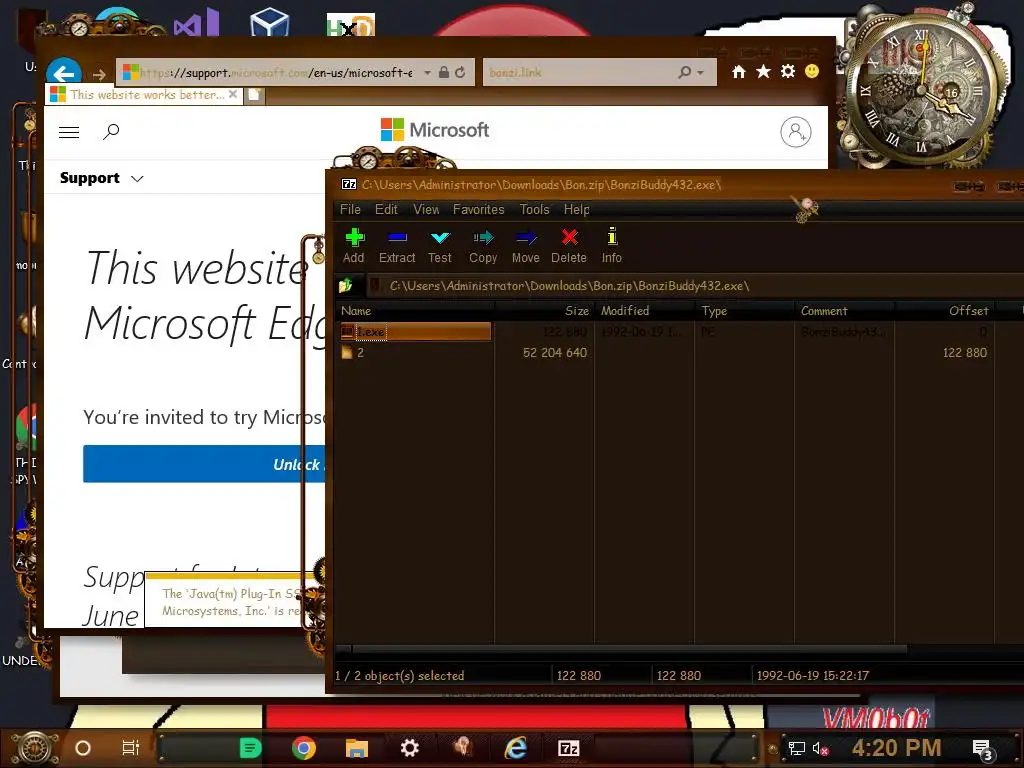Open a new tab in Internet Explorer
This screenshot has width=1024, height=768.
point(254,95)
